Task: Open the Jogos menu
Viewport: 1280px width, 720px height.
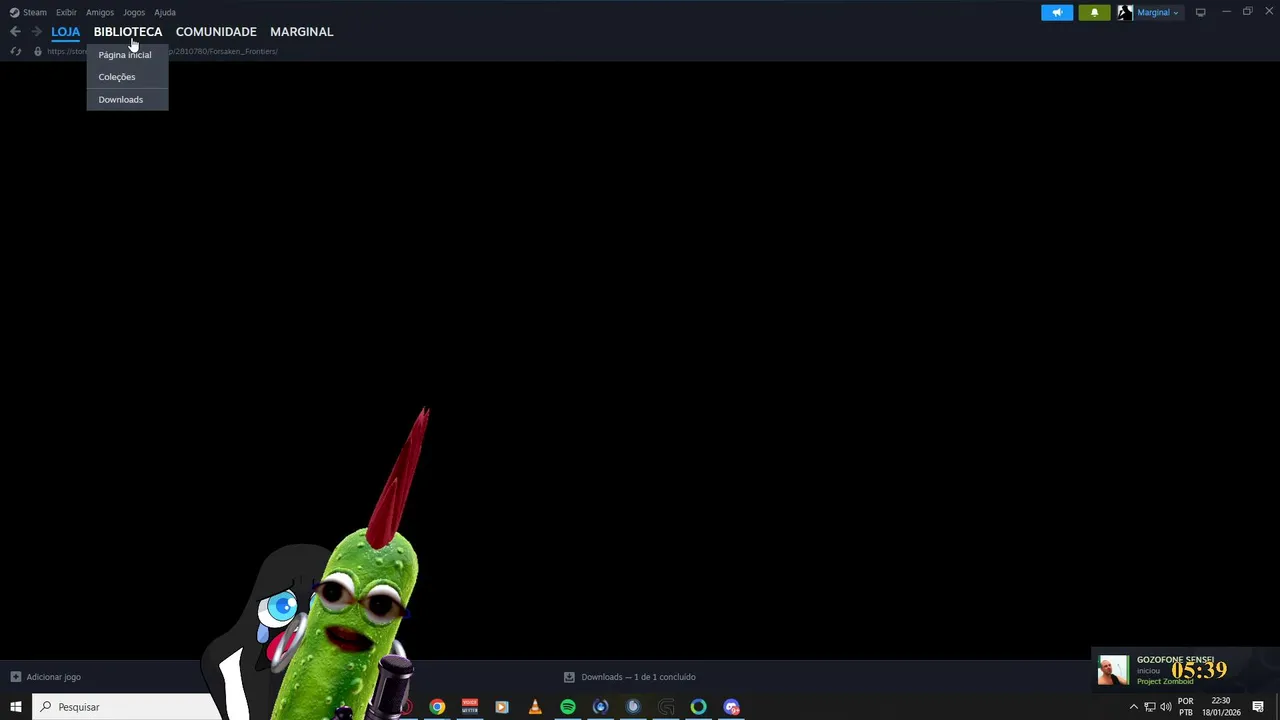Action: (134, 12)
